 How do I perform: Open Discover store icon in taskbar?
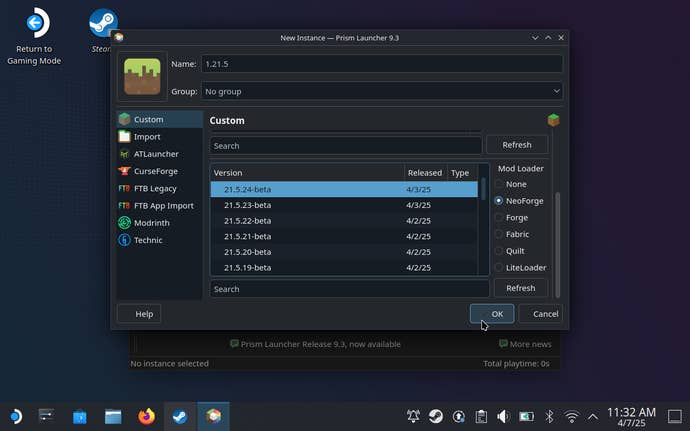pyautogui.click(x=80, y=416)
